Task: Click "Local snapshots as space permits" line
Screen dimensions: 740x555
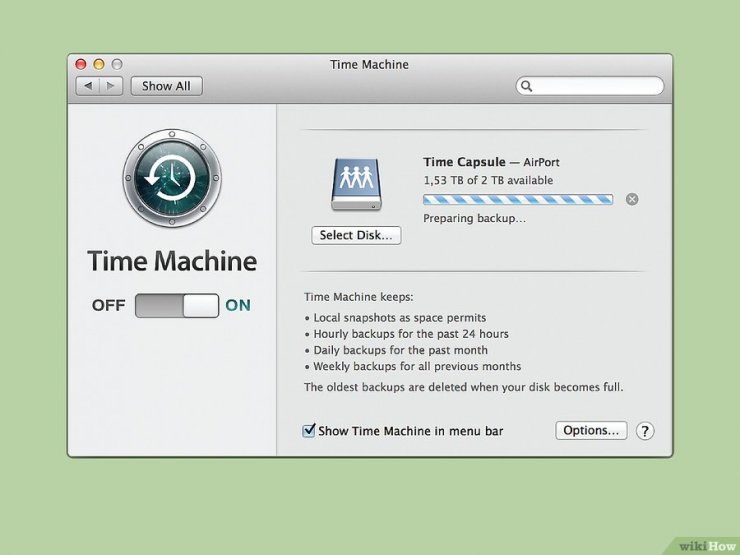Action: [400, 318]
